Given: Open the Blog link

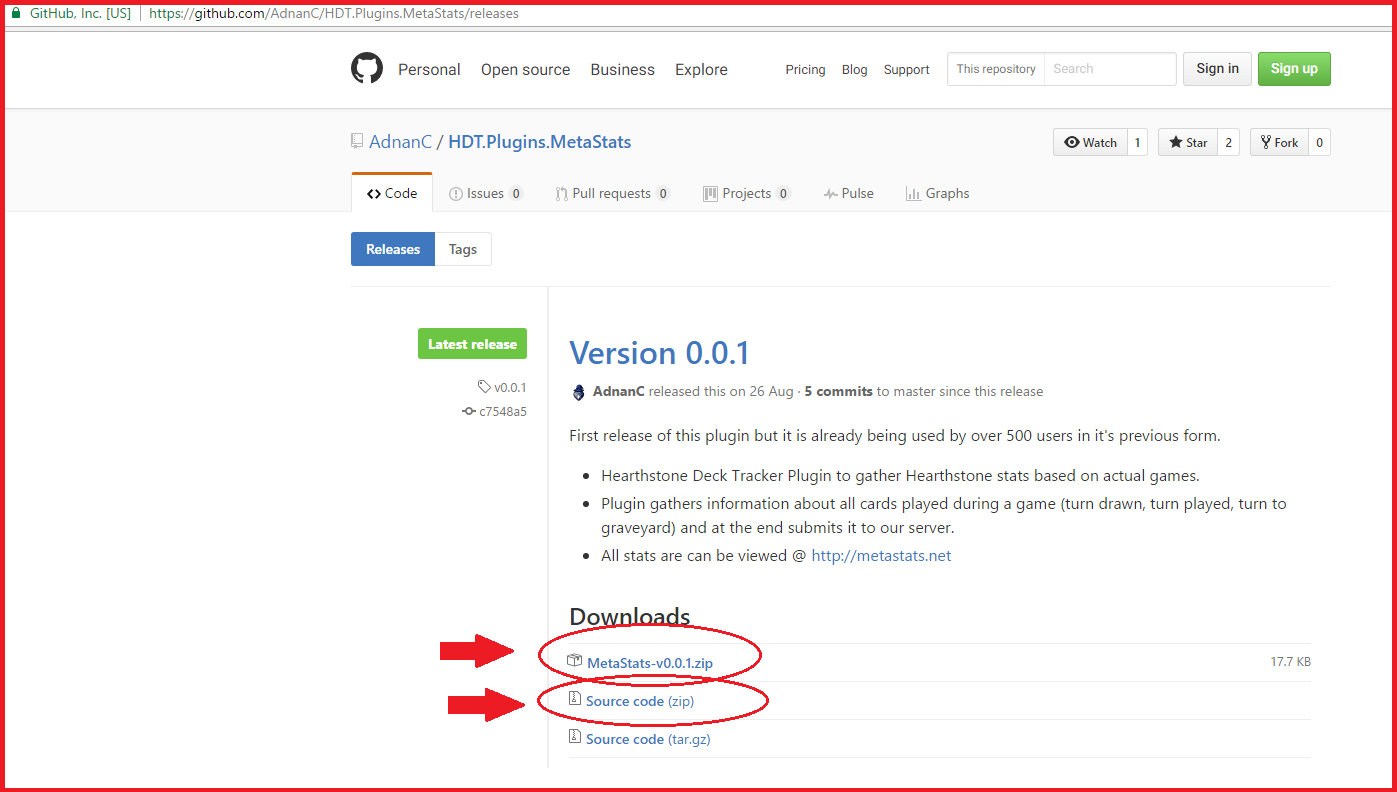Looking at the screenshot, I should 854,70.
